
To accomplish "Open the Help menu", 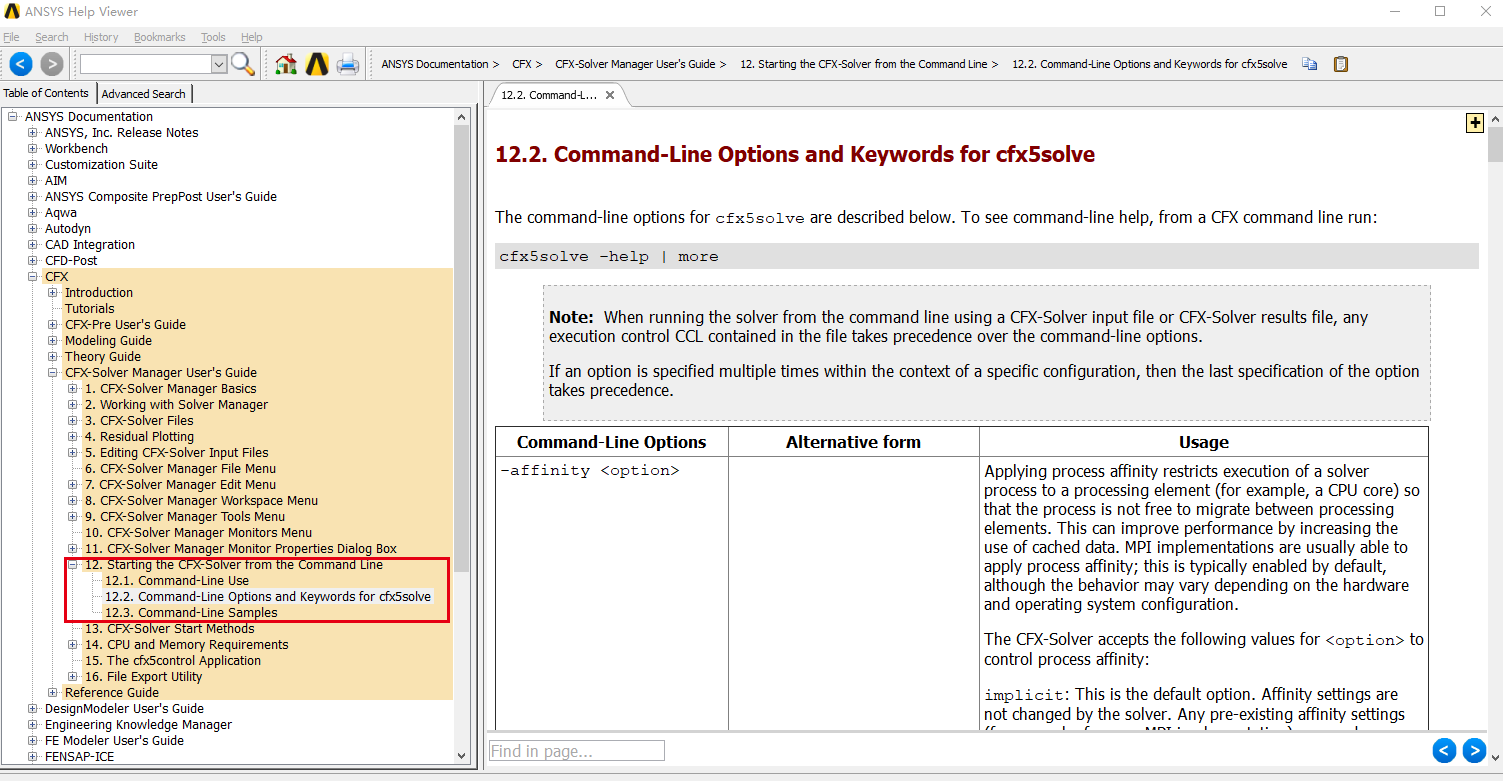I will point(252,37).
